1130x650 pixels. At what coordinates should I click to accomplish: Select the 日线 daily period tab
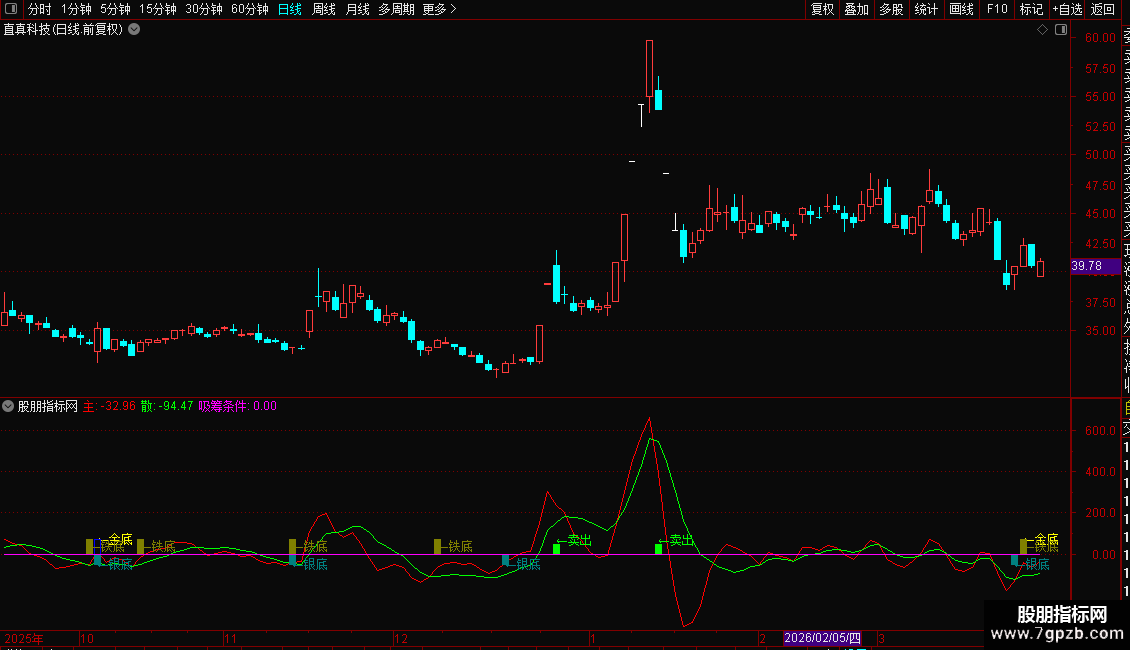290,9
